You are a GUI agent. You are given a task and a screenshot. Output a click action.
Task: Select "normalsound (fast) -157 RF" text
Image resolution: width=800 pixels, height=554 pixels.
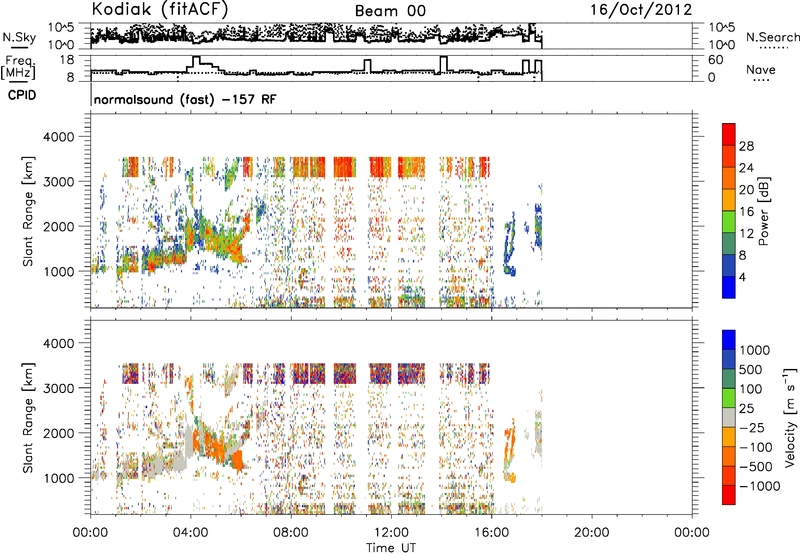click(185, 99)
